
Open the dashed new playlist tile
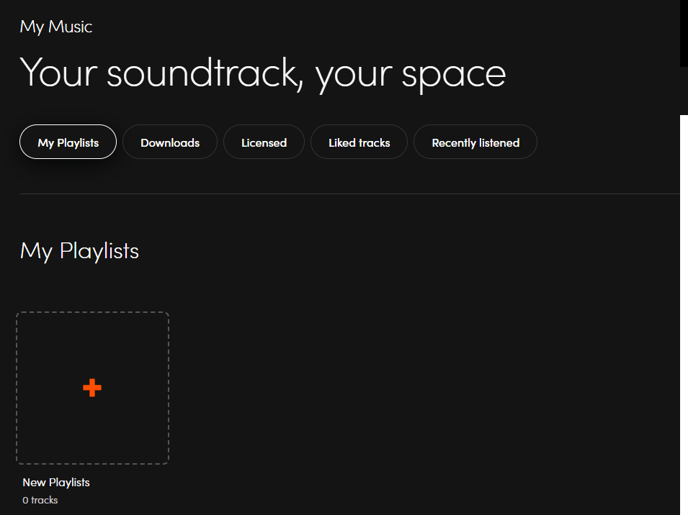tap(93, 388)
